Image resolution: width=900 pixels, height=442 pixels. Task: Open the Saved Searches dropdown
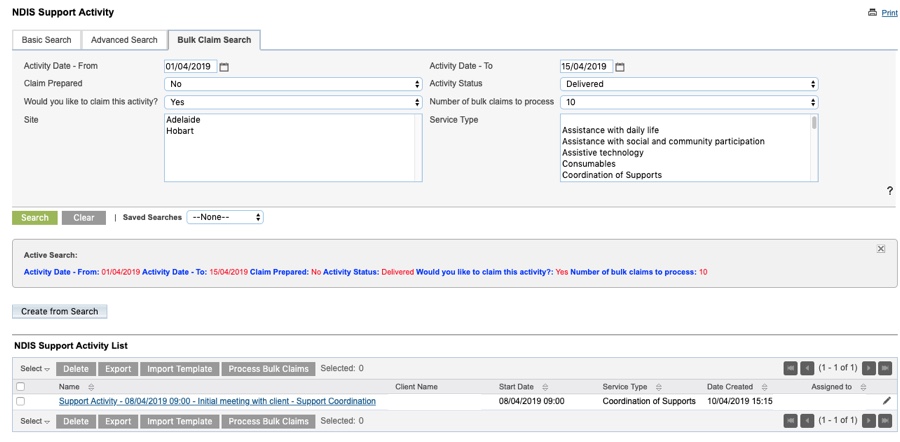(x=225, y=218)
